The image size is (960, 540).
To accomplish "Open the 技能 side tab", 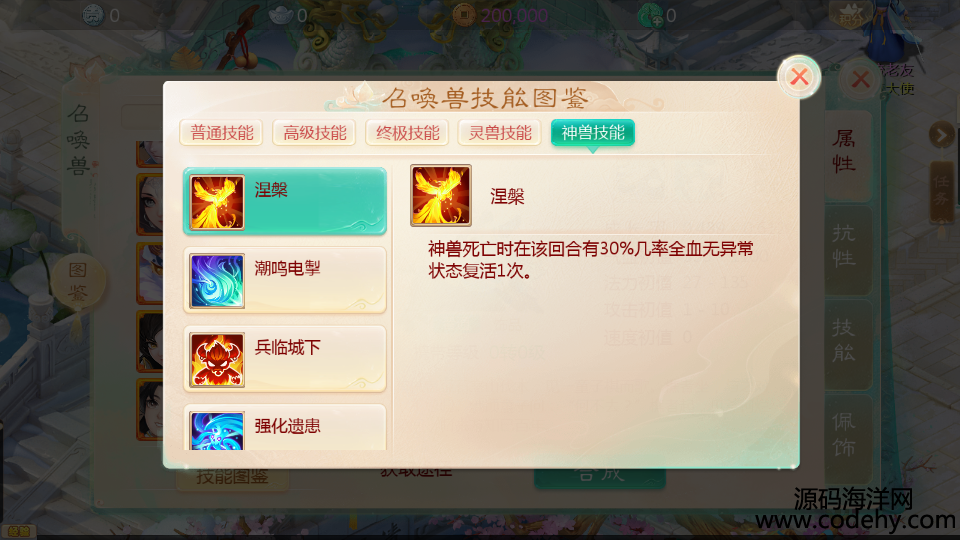I will click(844, 341).
